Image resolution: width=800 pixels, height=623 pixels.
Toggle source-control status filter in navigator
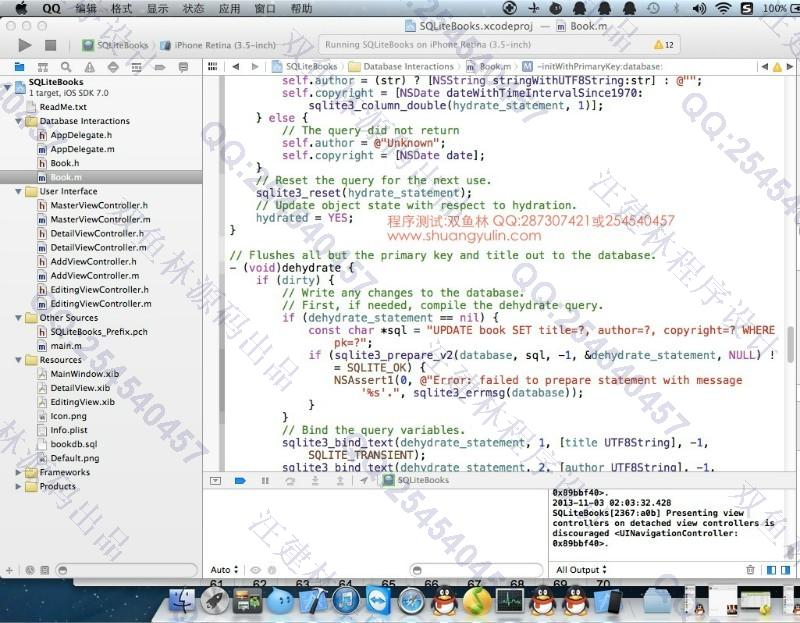(45, 570)
